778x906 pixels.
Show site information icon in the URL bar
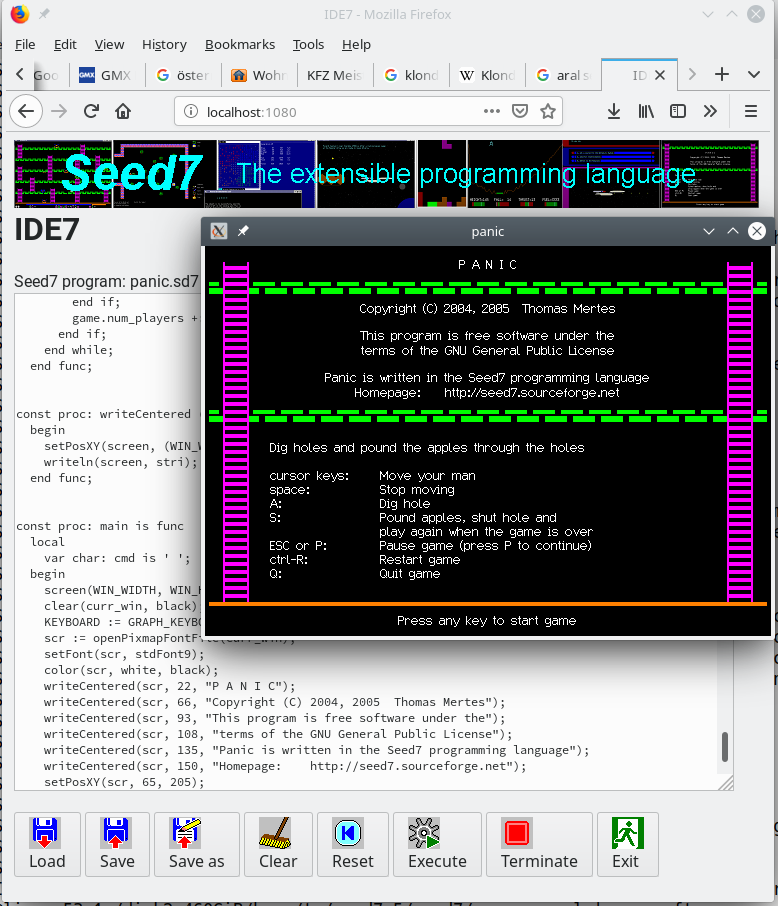(x=191, y=112)
